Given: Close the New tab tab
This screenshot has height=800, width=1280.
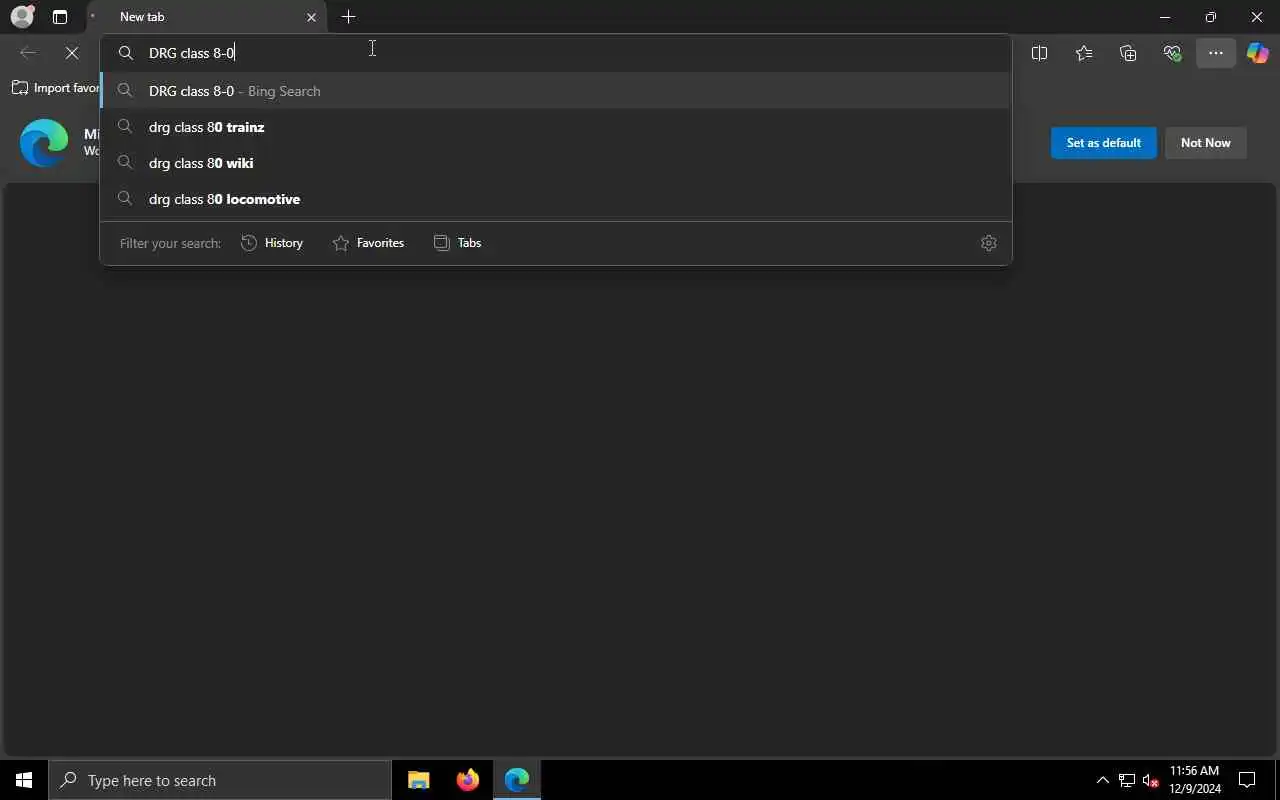Looking at the screenshot, I should (311, 17).
